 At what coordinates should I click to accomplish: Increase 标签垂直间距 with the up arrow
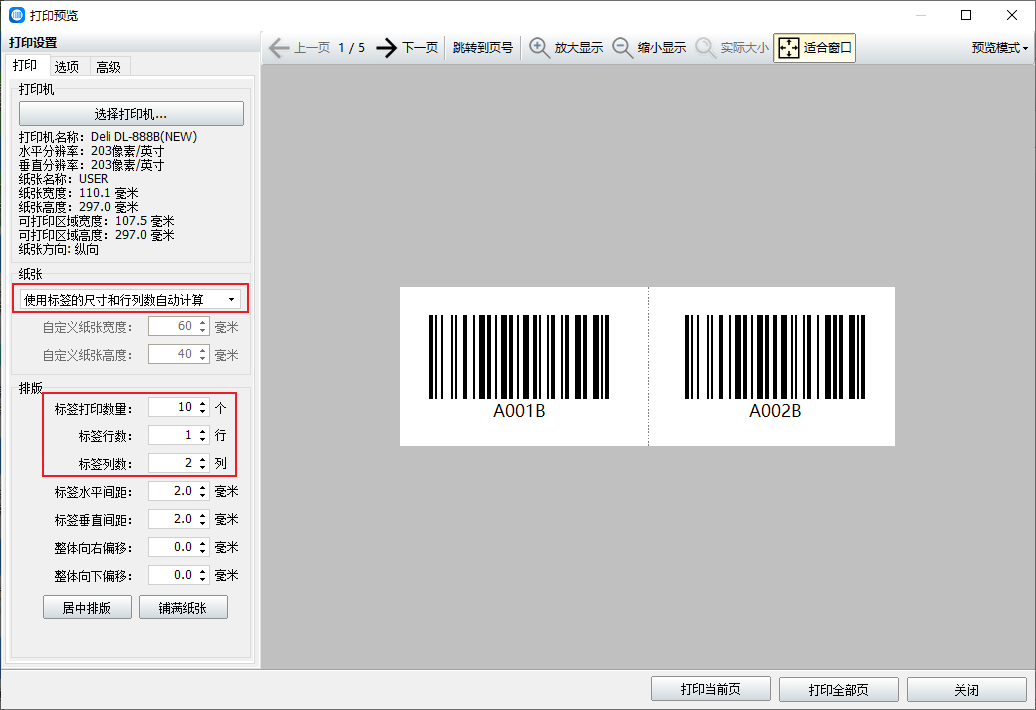[203, 515]
